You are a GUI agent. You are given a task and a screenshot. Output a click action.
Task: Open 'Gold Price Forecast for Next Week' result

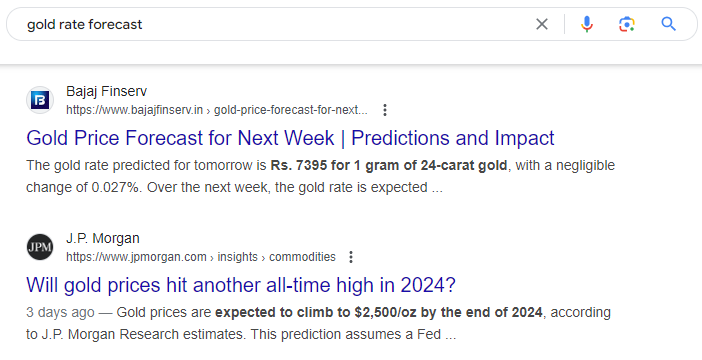(290, 138)
